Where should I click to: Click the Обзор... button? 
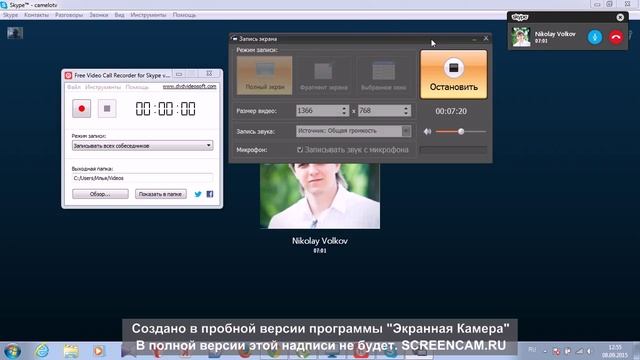[x=100, y=194]
